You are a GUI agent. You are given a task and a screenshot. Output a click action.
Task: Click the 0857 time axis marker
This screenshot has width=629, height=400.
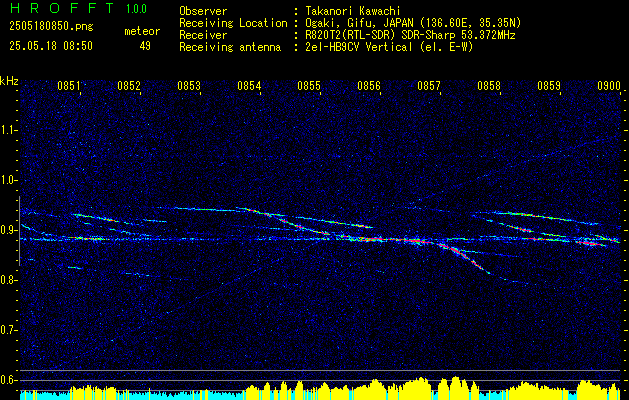click(x=429, y=86)
